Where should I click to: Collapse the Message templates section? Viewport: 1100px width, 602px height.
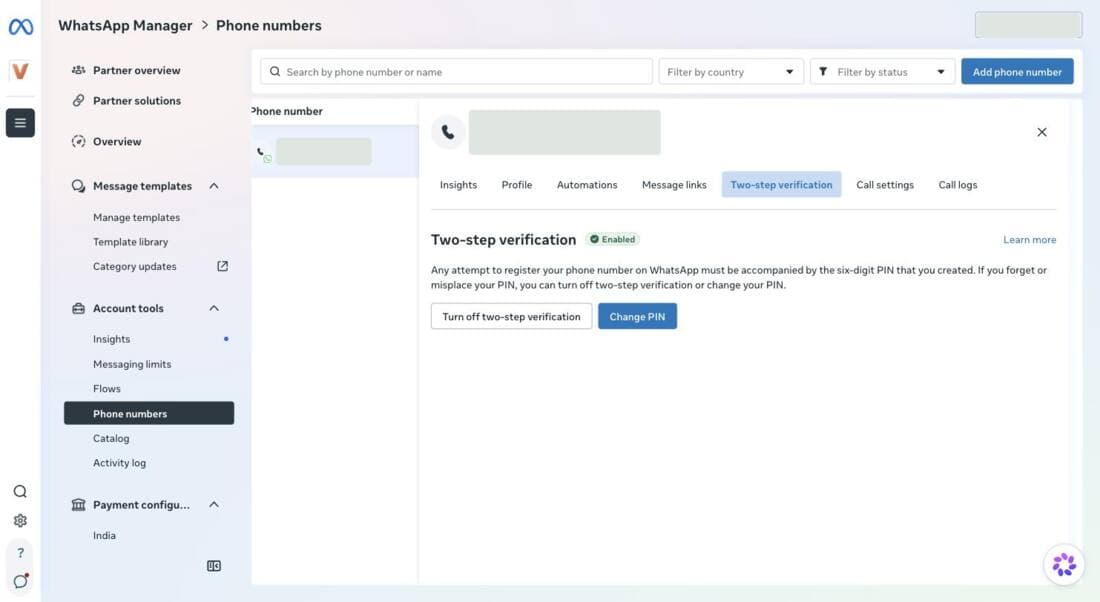[x=214, y=186]
